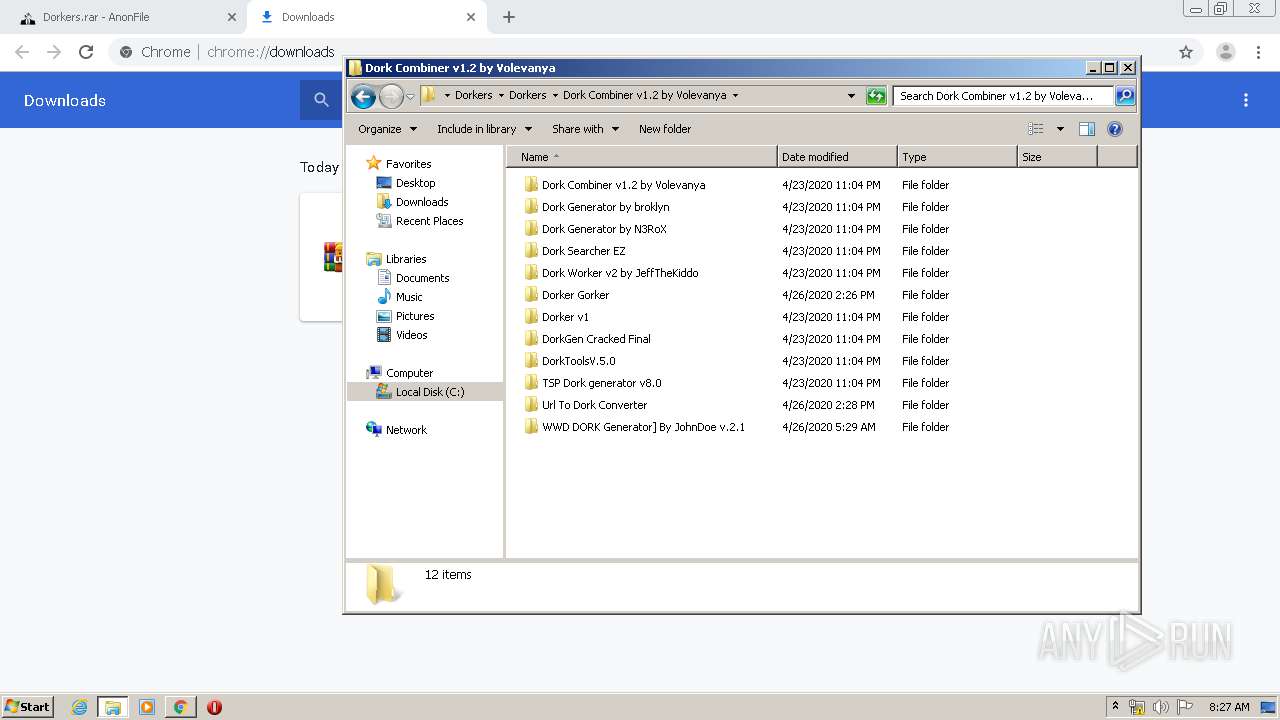Click the Downloads page search icon
Viewport: 1280px width, 720px height.
(321, 100)
